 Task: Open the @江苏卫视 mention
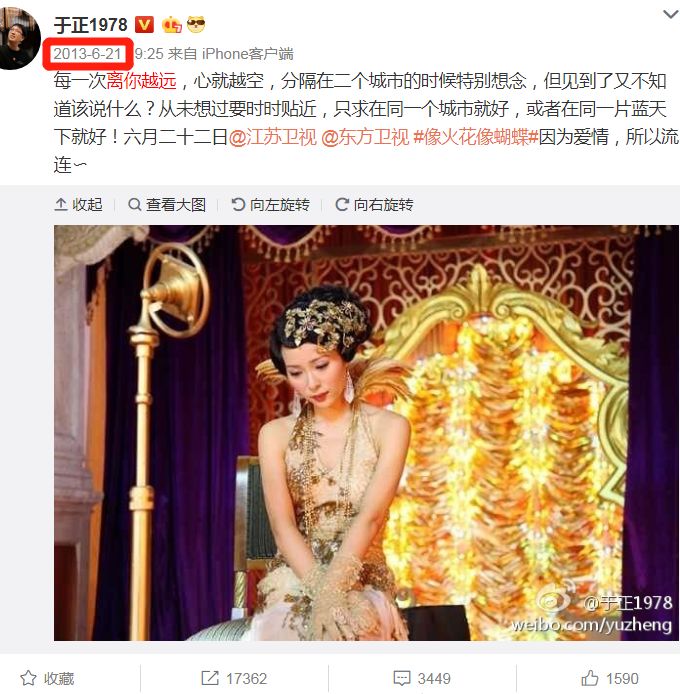[x=273, y=137]
